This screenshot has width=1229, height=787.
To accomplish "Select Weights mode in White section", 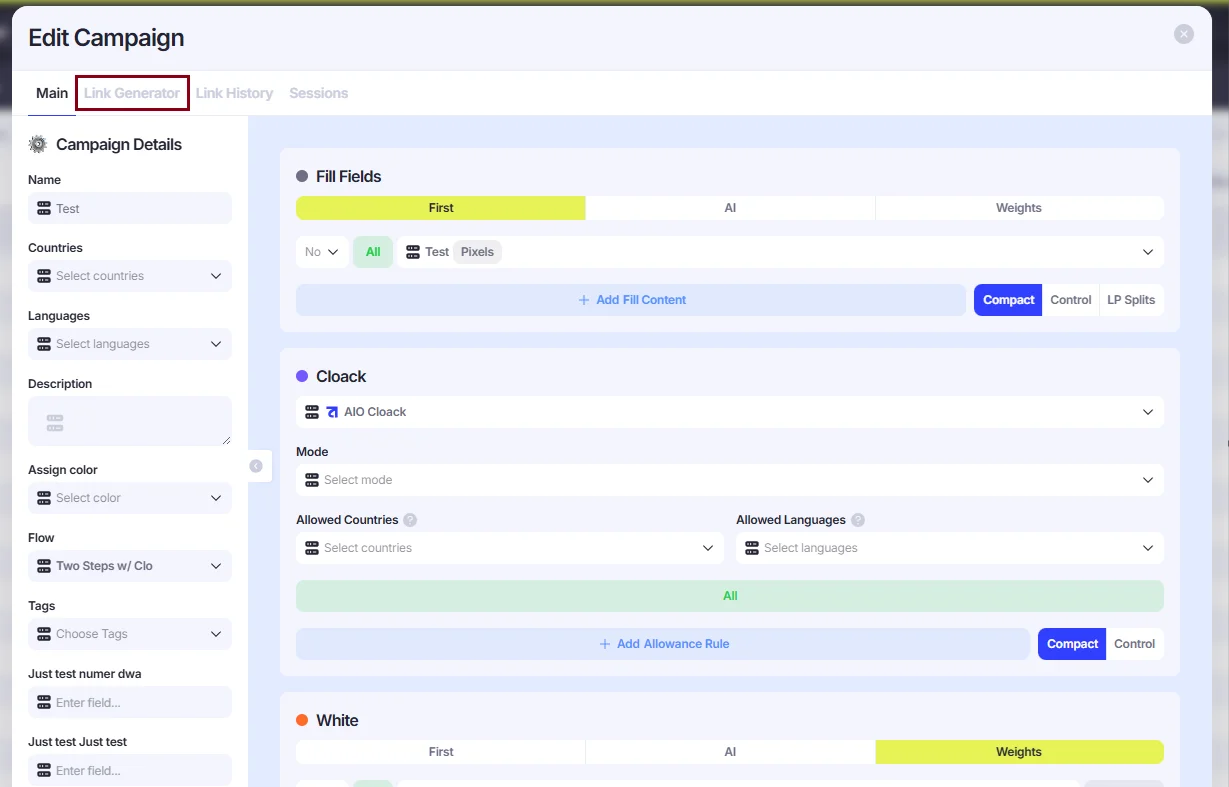I will [x=1019, y=752].
